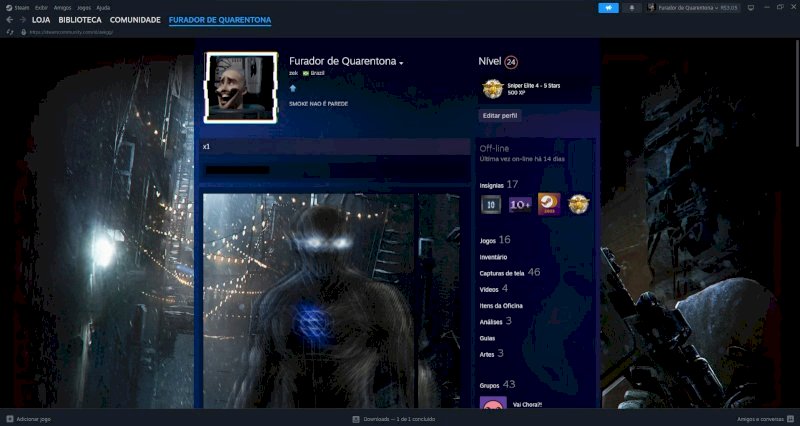Reload the page with the refresh icon

coord(10,32)
